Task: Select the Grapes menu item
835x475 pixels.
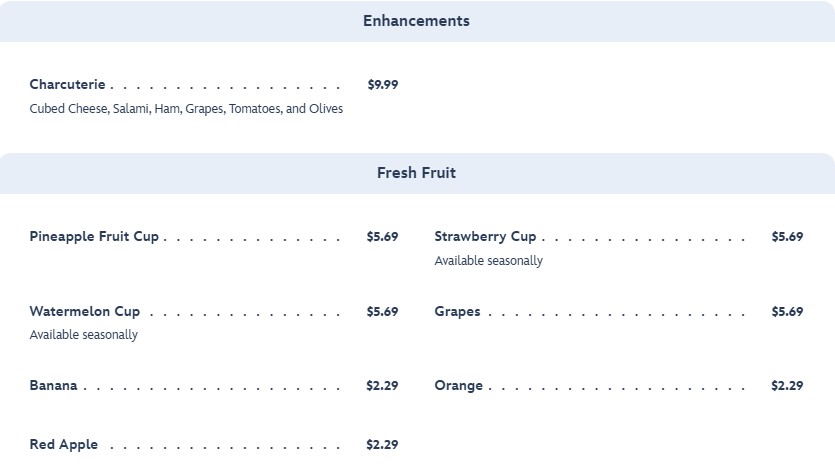Action: (457, 312)
